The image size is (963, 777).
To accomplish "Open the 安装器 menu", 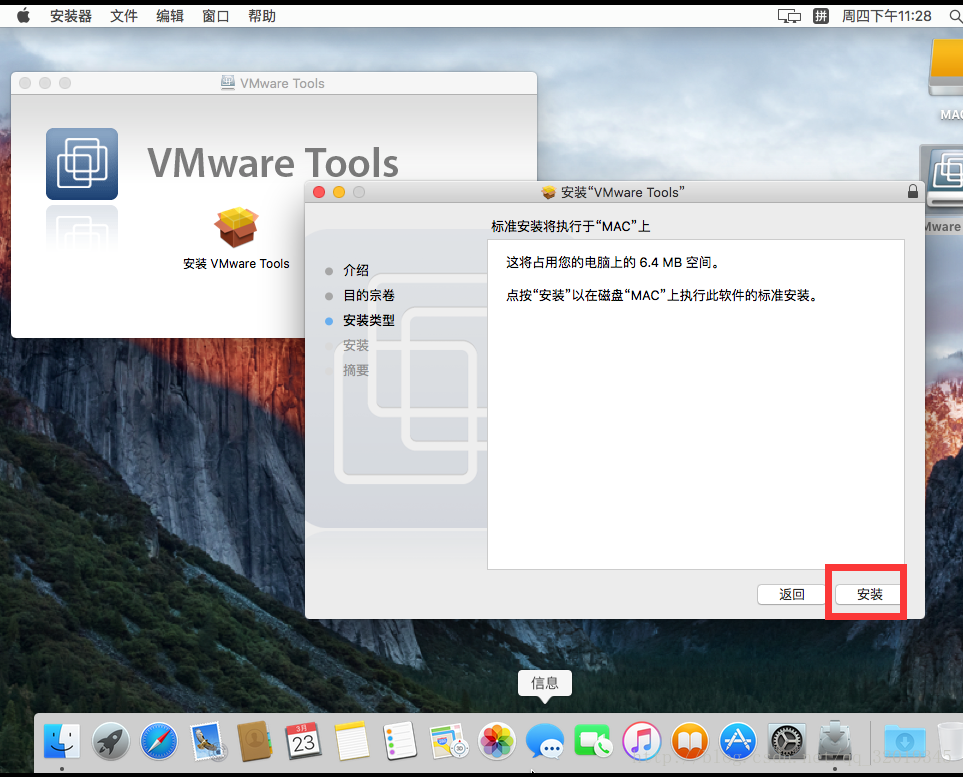I will click(71, 16).
